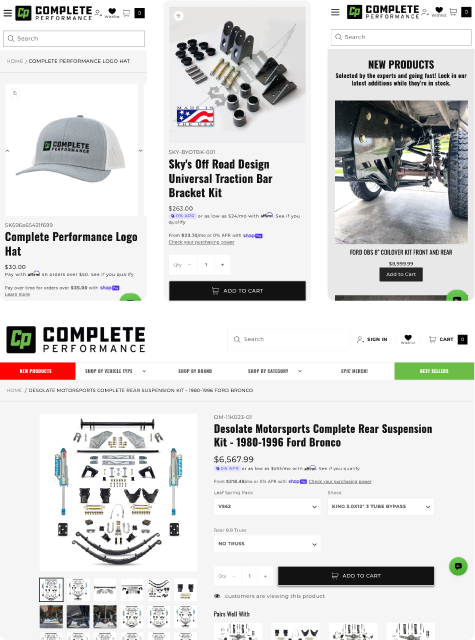Show next hat image with arrow
The width and height of the screenshot is (475, 640).
140,151
